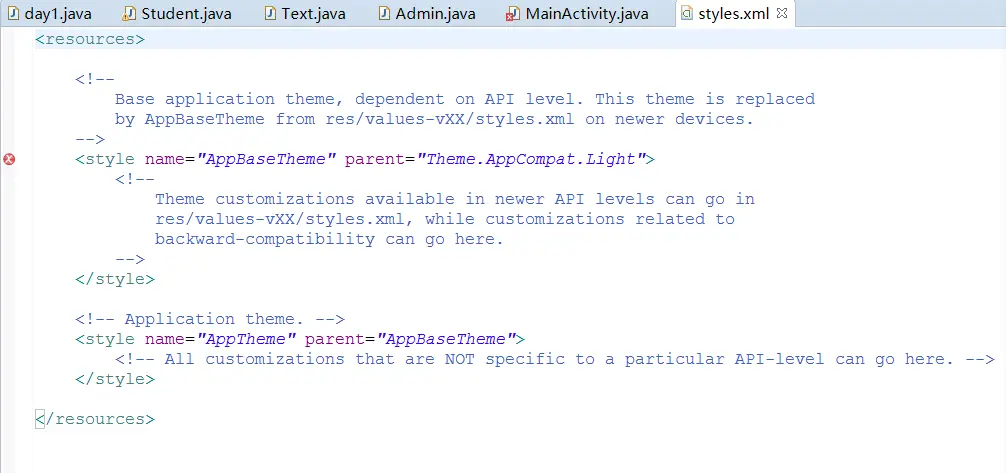Switch to the Admin.java tab
Image resolution: width=1006 pixels, height=473 pixels.
pos(427,13)
